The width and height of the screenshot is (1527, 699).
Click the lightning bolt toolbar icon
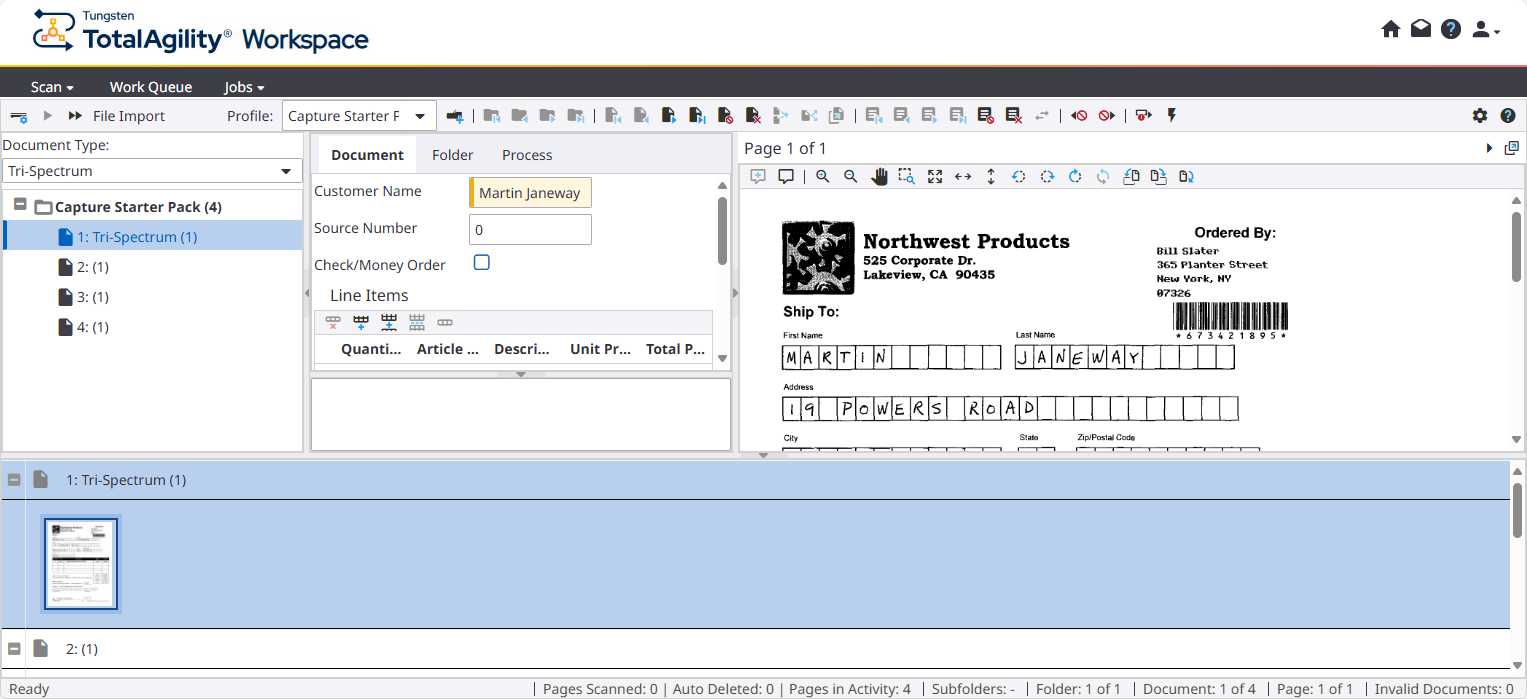pos(1172,116)
